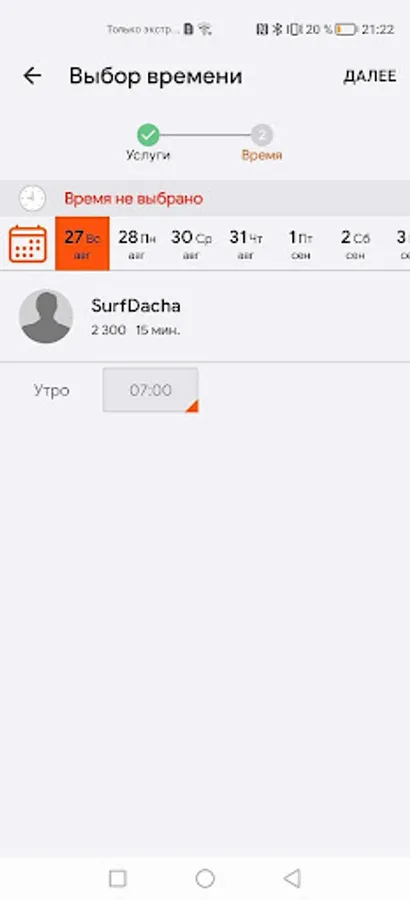Open the orange calendar picker icon
Image resolution: width=410 pixels, height=900 pixels.
(x=28, y=244)
